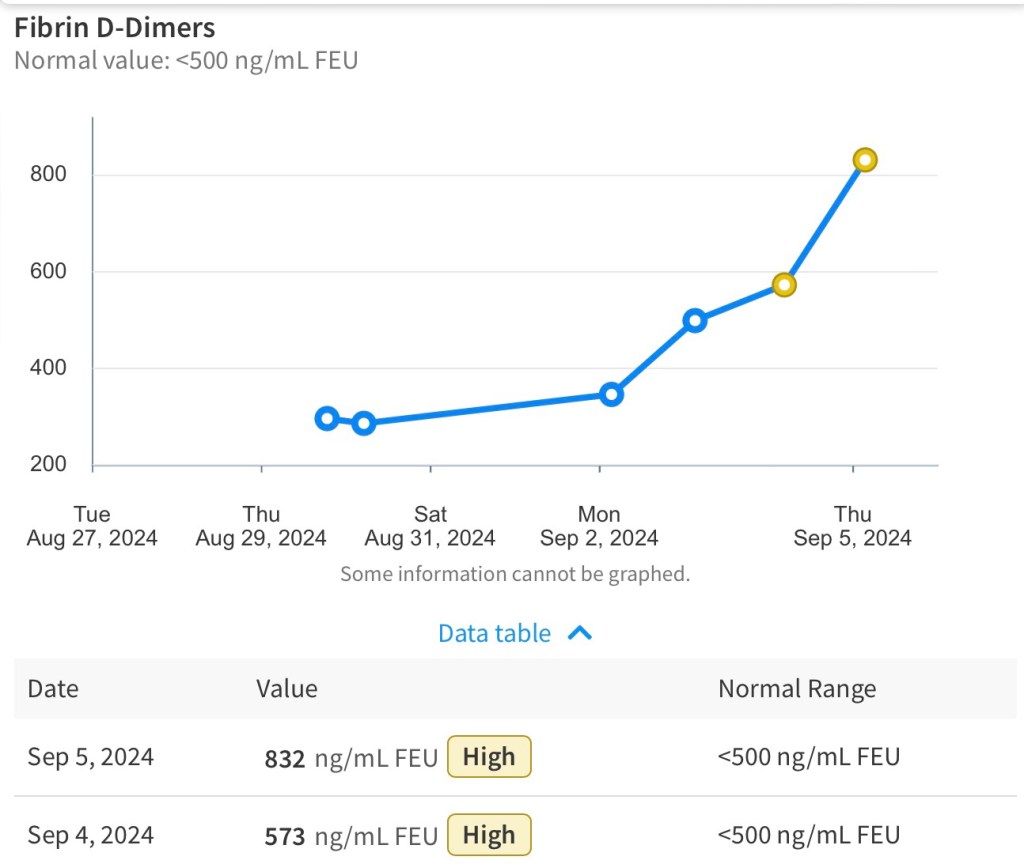Select the Mon Sep 2 blue data point
1024x864 pixels.
click(611, 394)
